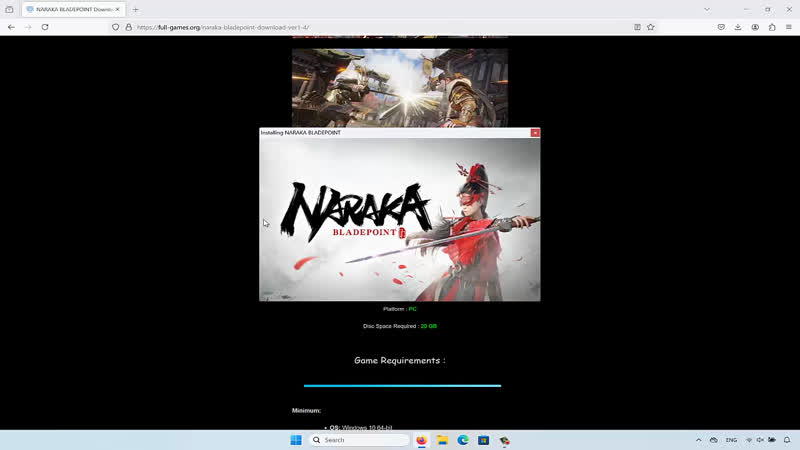Screen dimensions: 800x450
Task: Open the Firefox hamburger application menu
Action: 789,27
